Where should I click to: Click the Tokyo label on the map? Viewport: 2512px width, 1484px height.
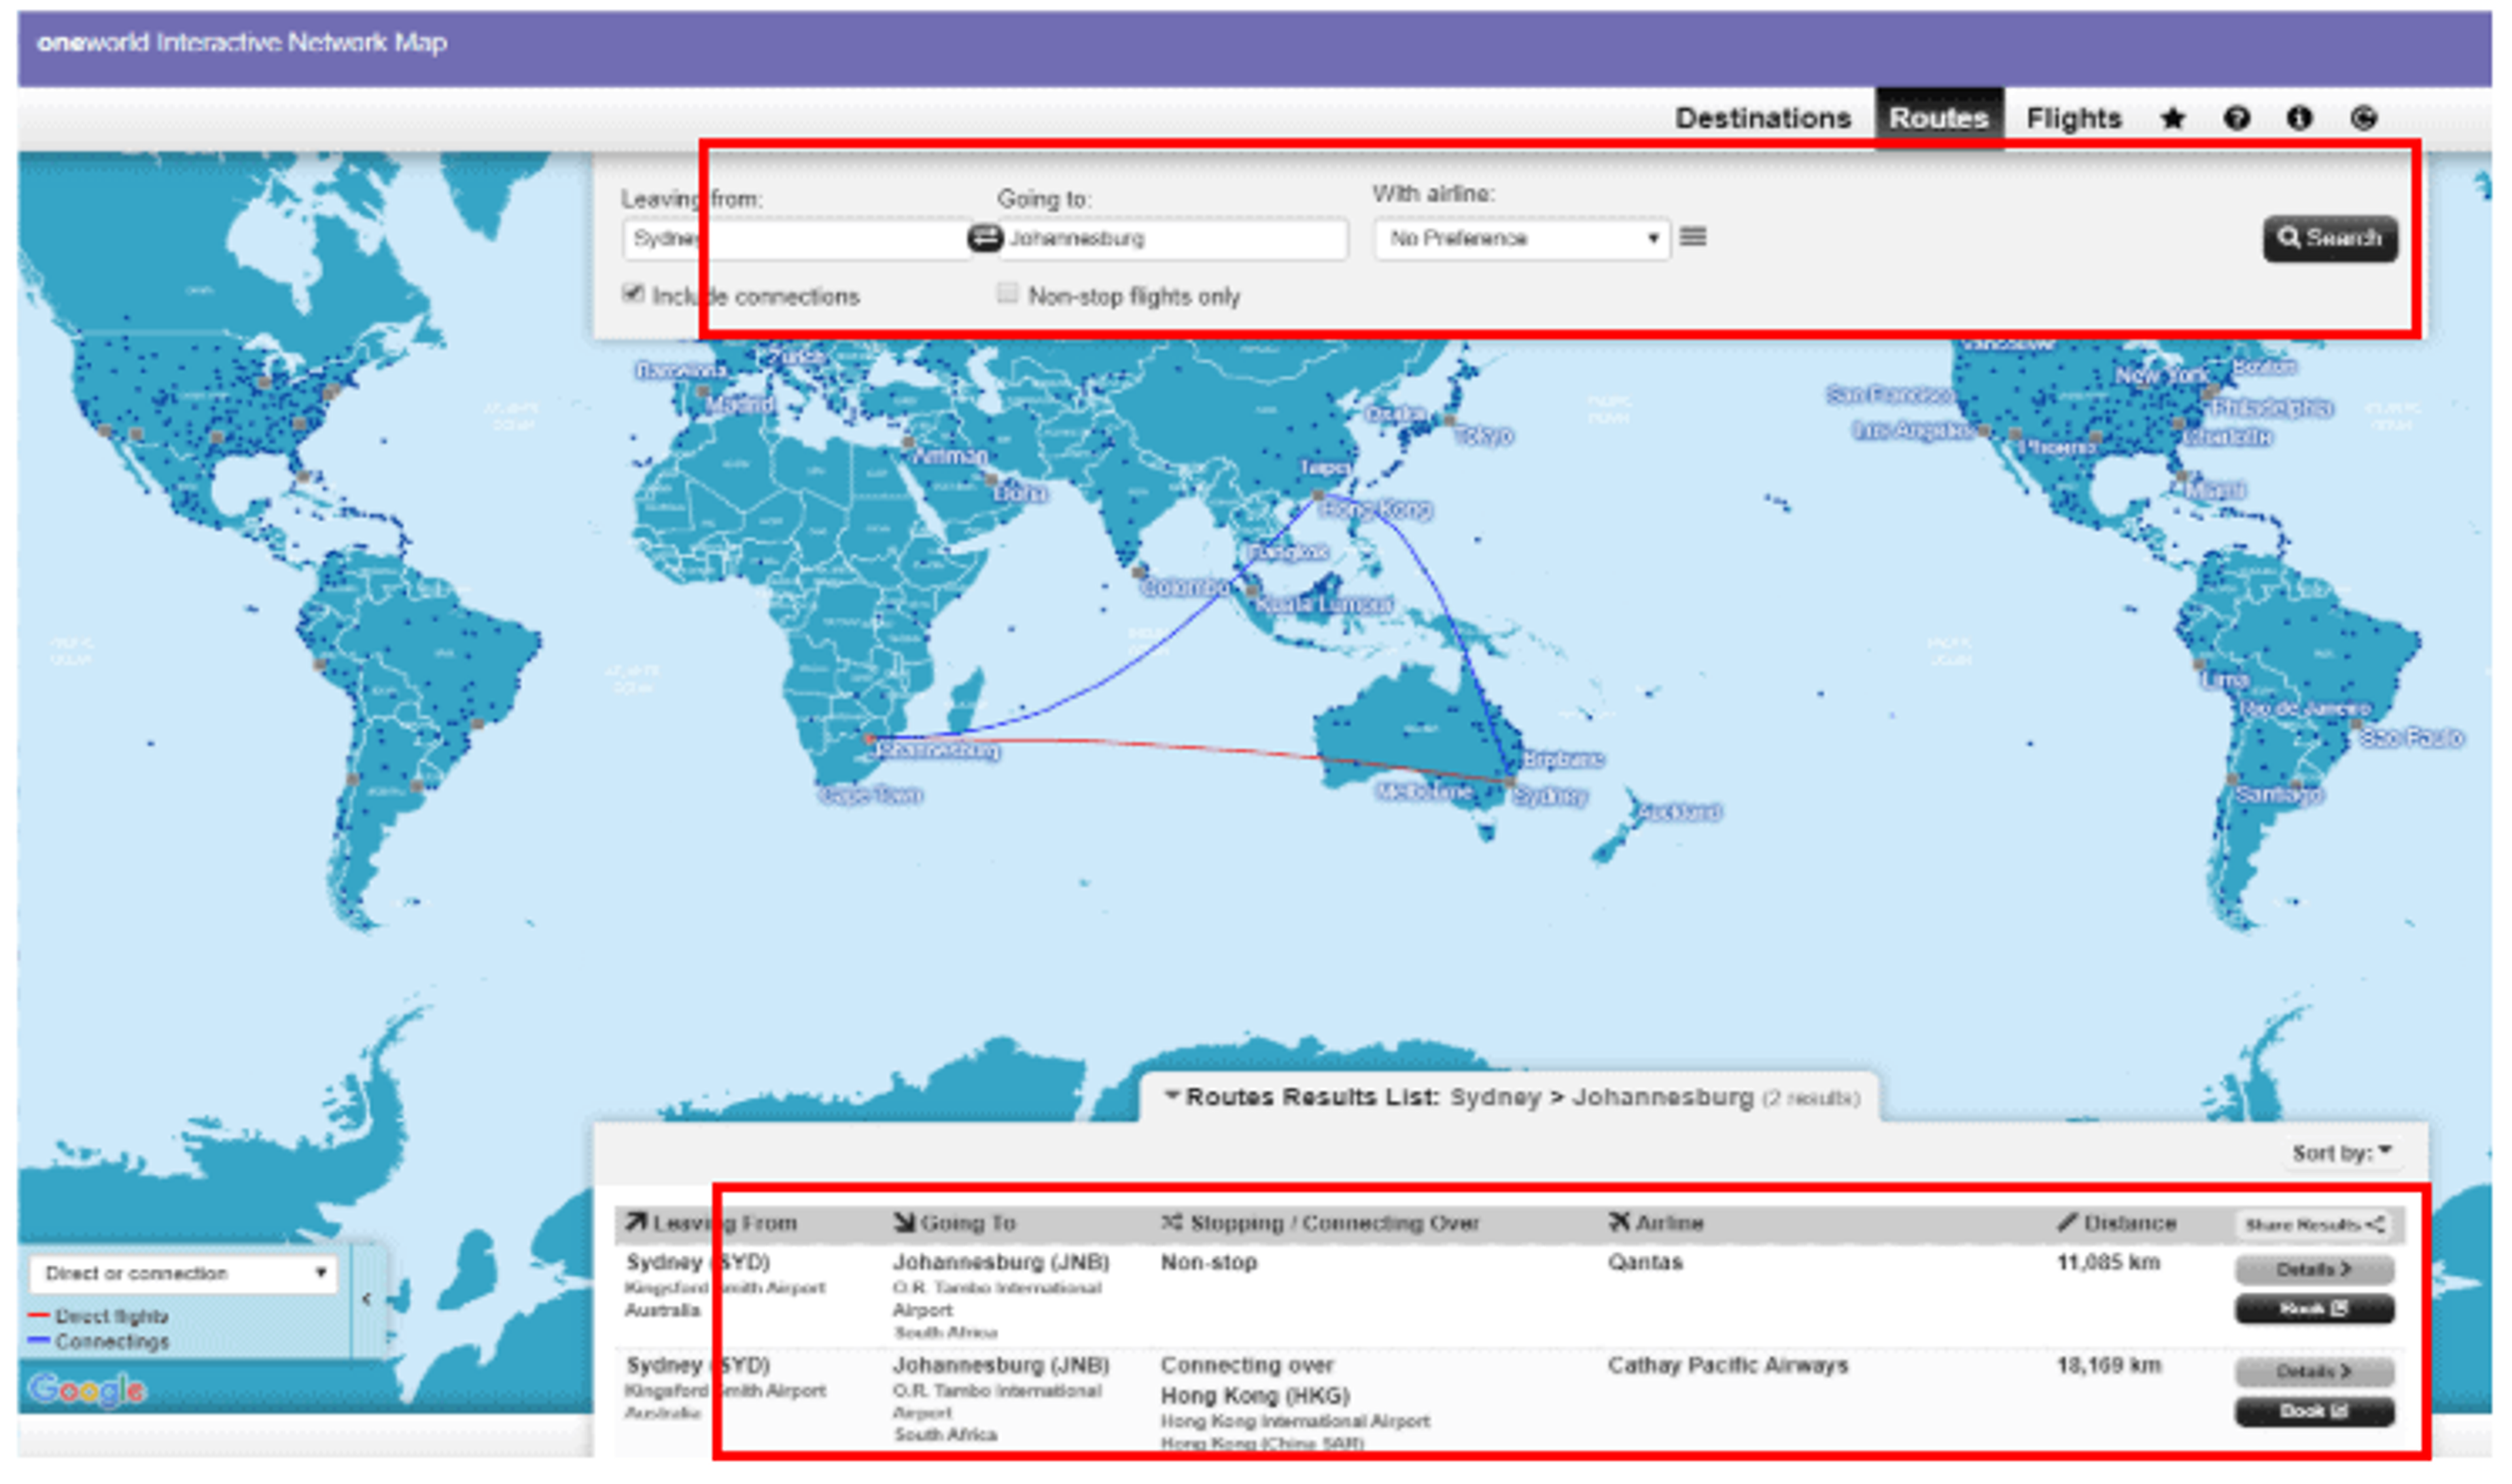coord(1483,436)
